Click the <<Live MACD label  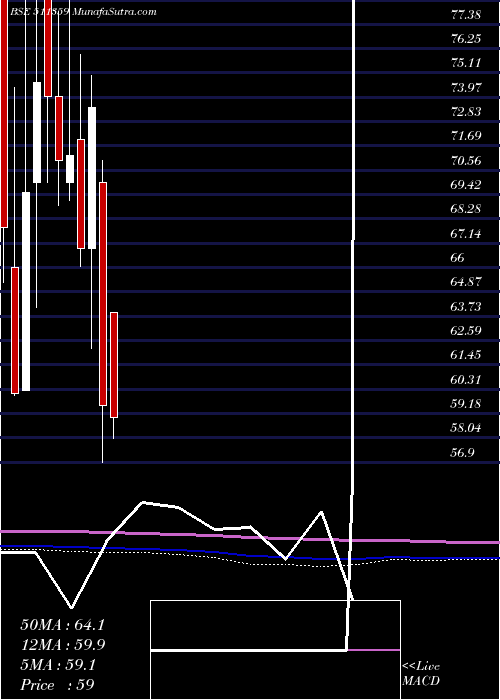pos(421,674)
